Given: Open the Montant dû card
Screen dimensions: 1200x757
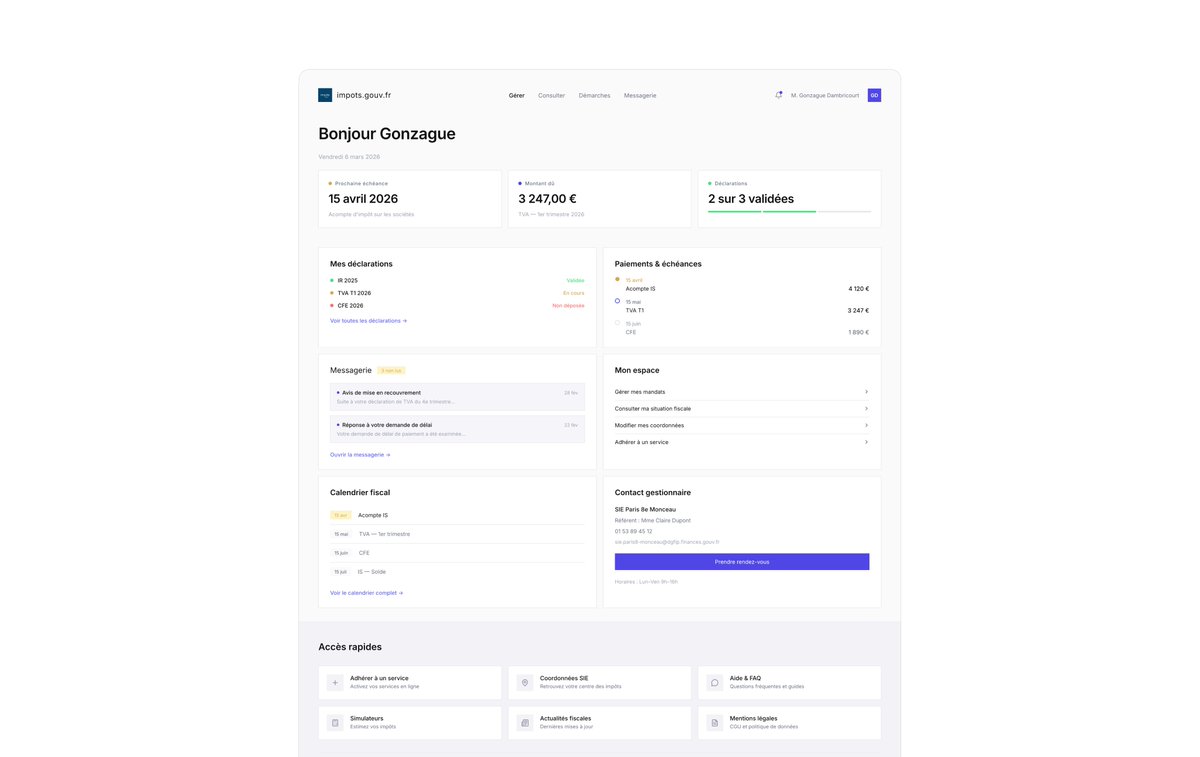Looking at the screenshot, I should [x=599, y=199].
